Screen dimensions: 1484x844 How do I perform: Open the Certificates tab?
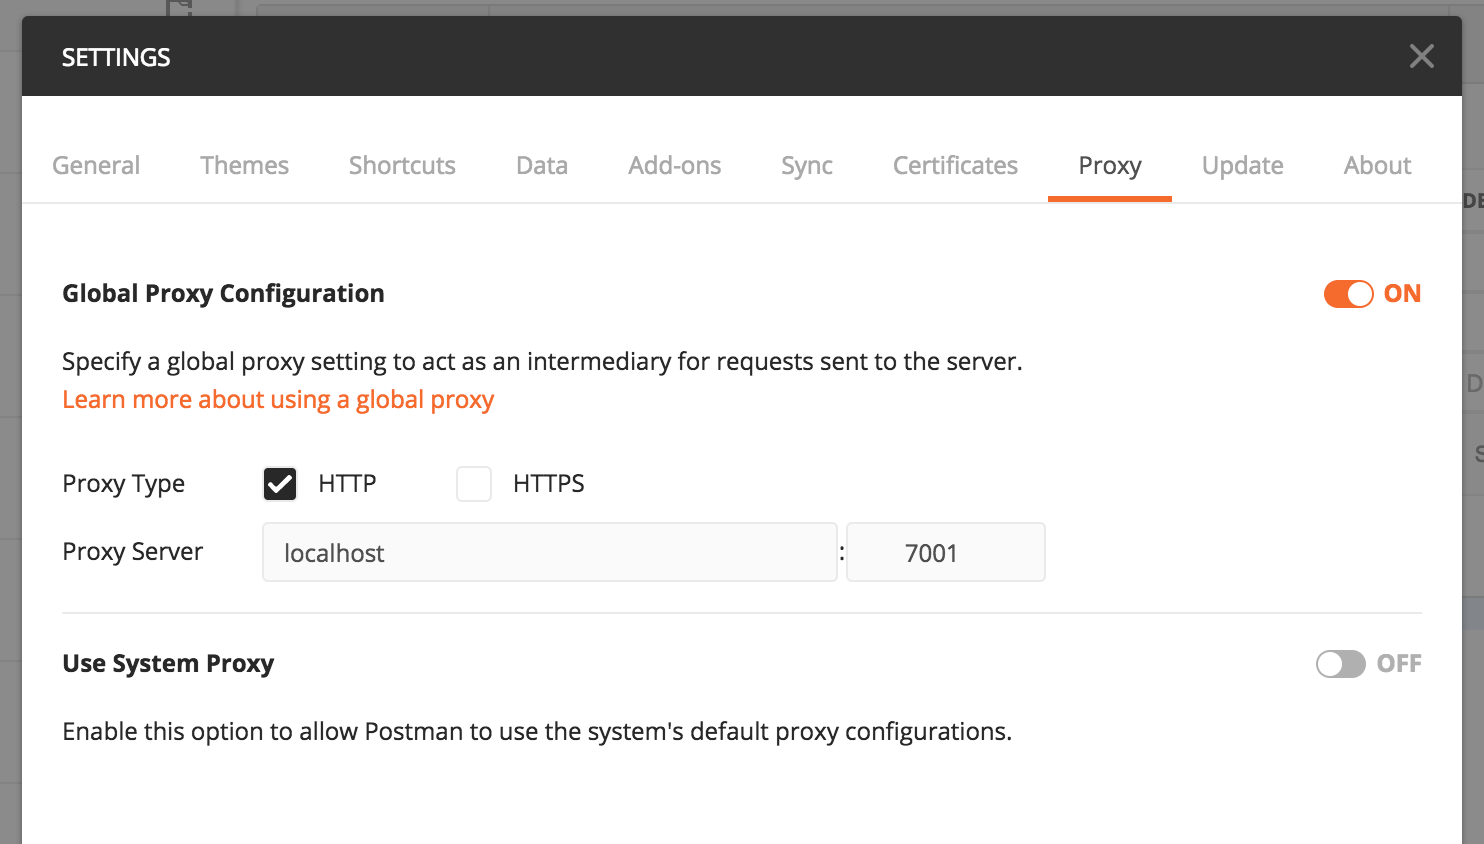955,165
